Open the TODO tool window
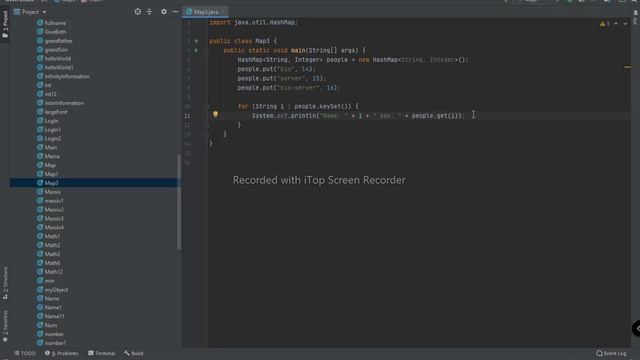Screen dimensions: 640x360 click(25, 353)
